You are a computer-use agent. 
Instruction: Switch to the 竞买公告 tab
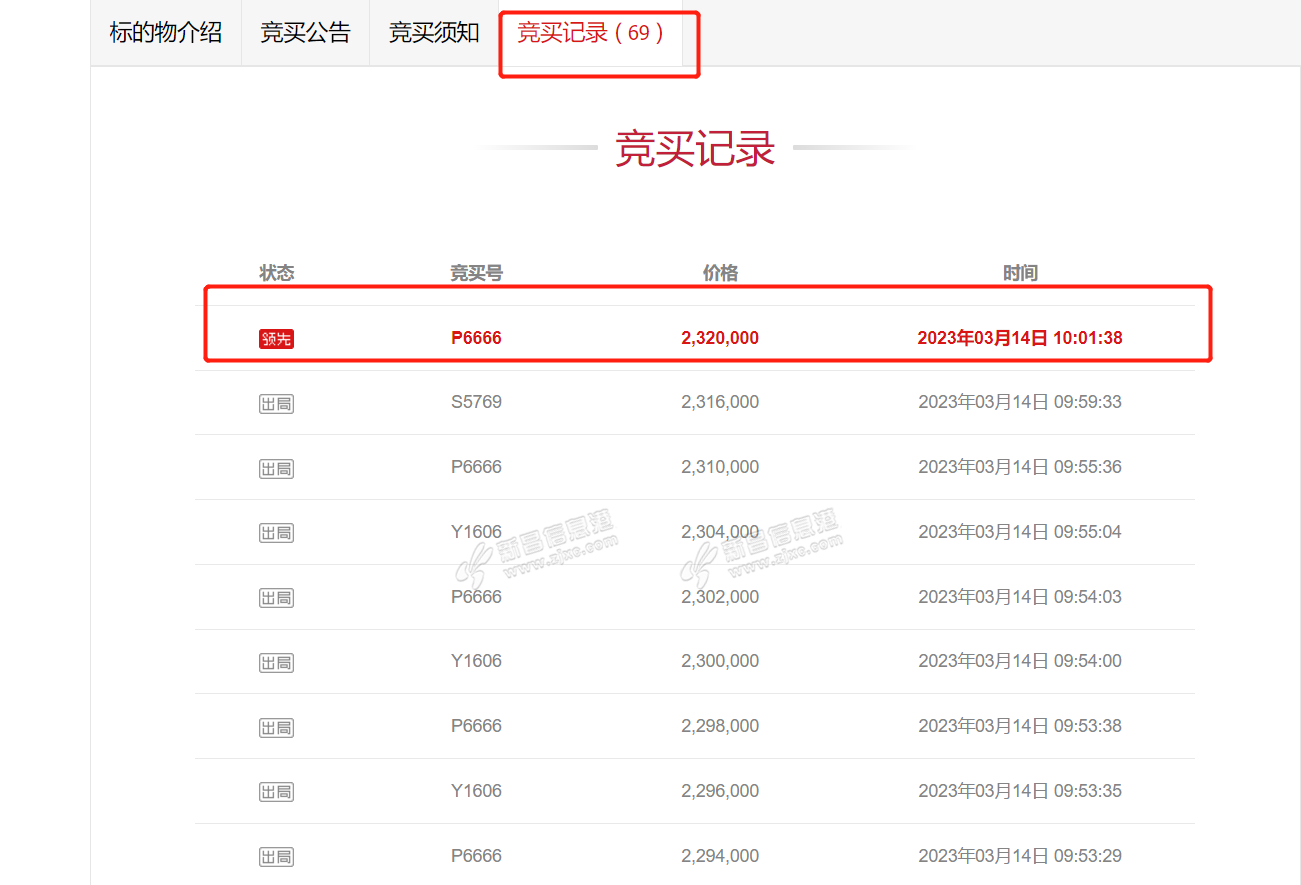tap(305, 32)
